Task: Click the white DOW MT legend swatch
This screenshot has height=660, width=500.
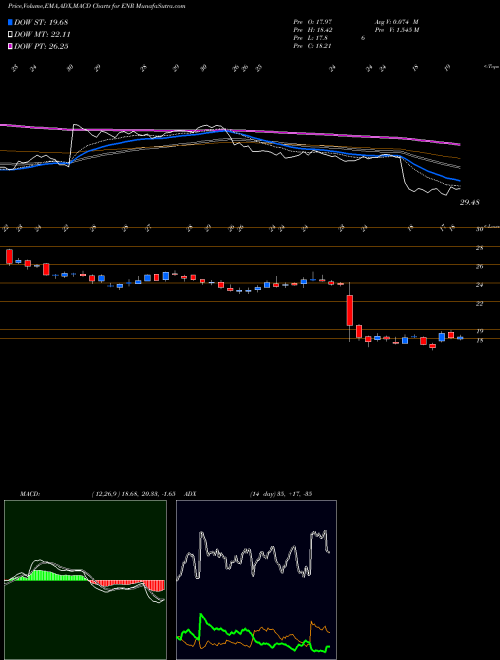Action: click(10, 35)
